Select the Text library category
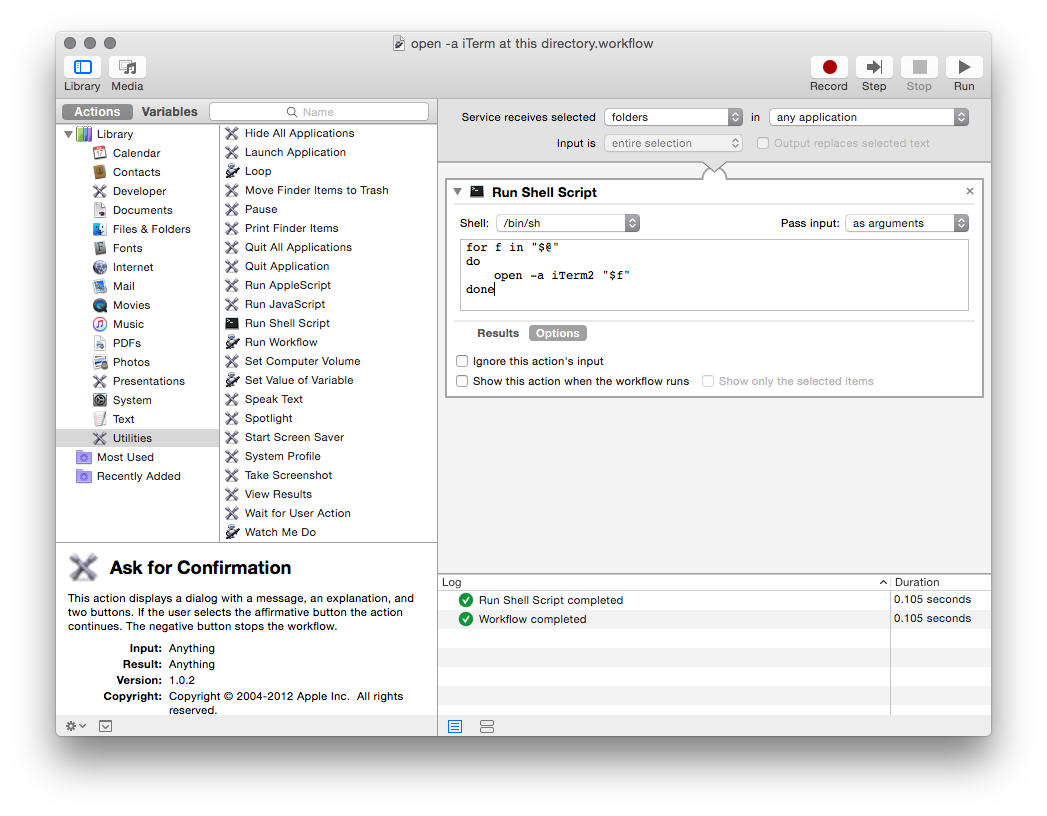Viewport: 1047px width, 816px height. point(124,419)
